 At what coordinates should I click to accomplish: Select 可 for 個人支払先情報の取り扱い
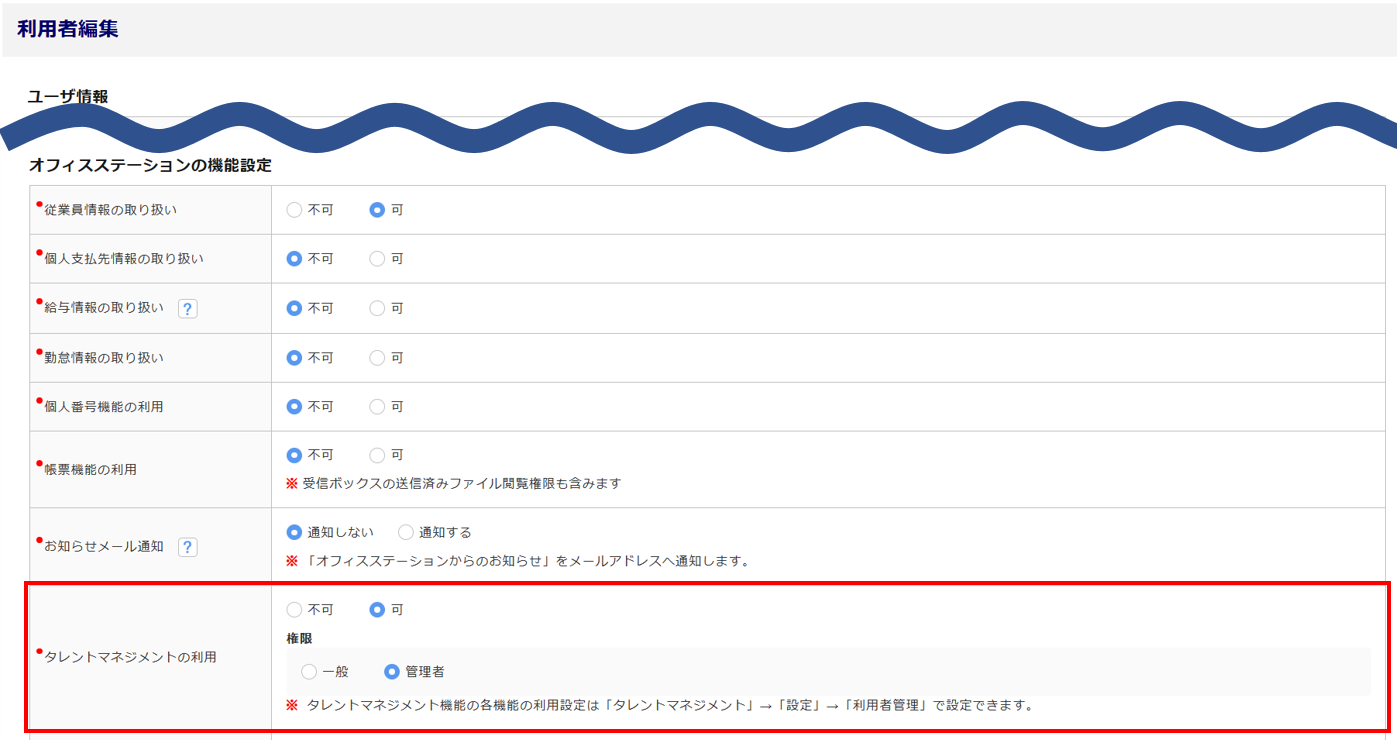tap(377, 258)
